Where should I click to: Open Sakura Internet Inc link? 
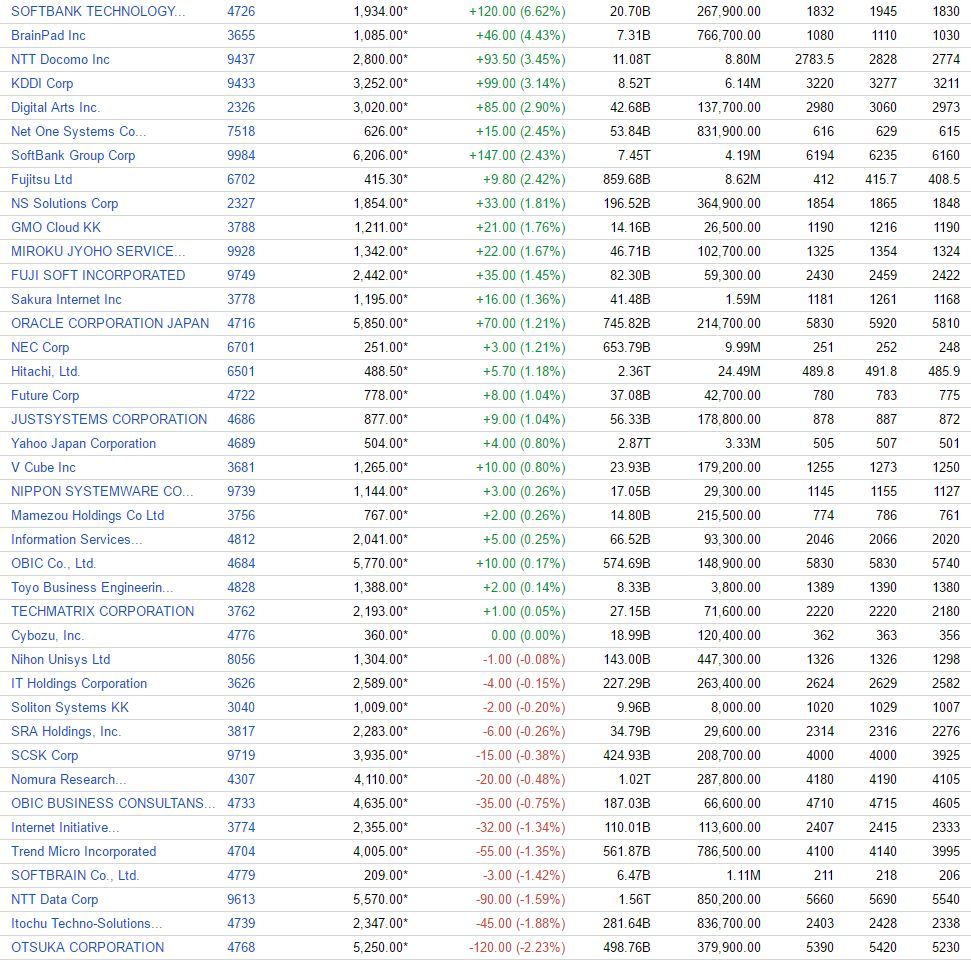point(66,299)
